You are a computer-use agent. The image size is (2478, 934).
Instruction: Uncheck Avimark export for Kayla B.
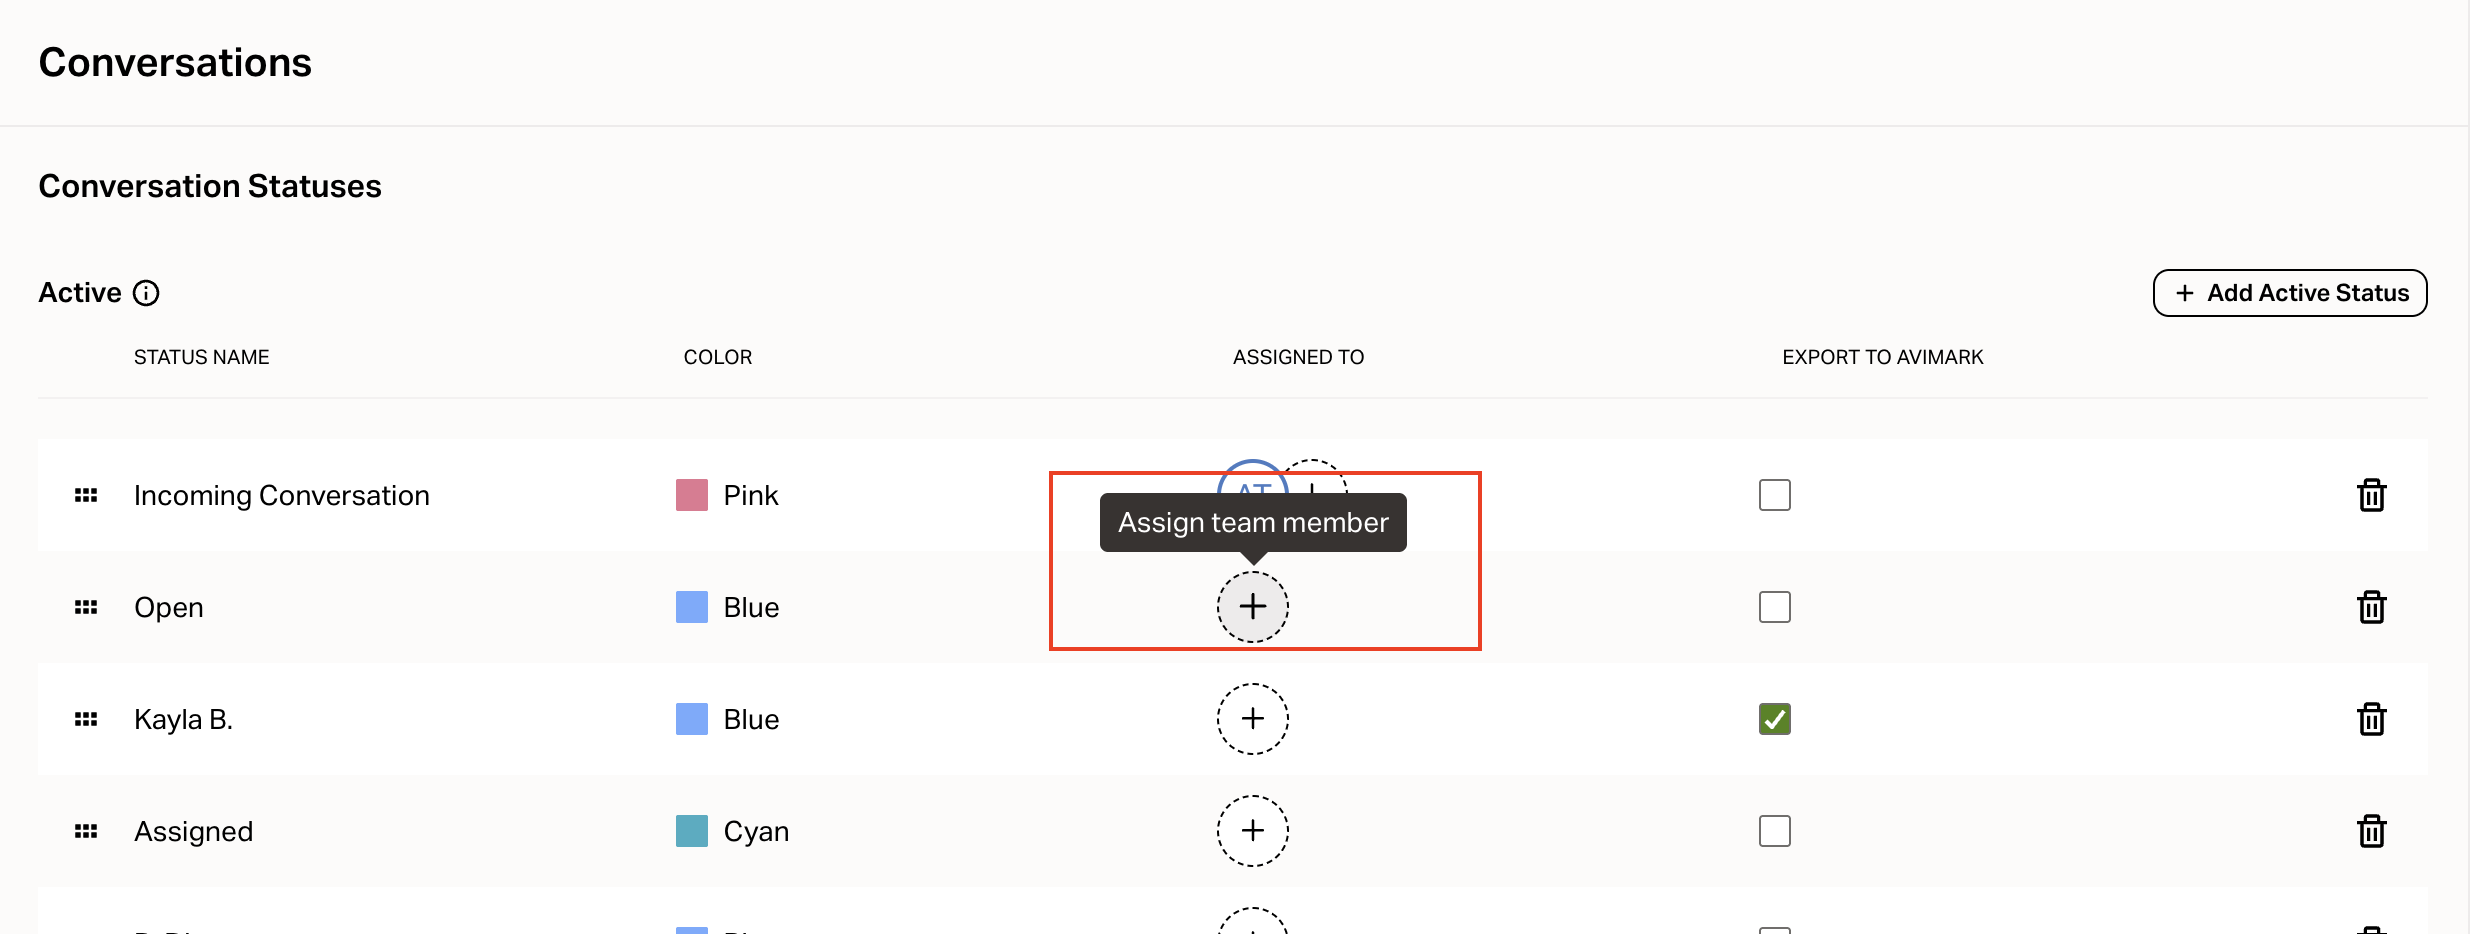click(x=1774, y=719)
